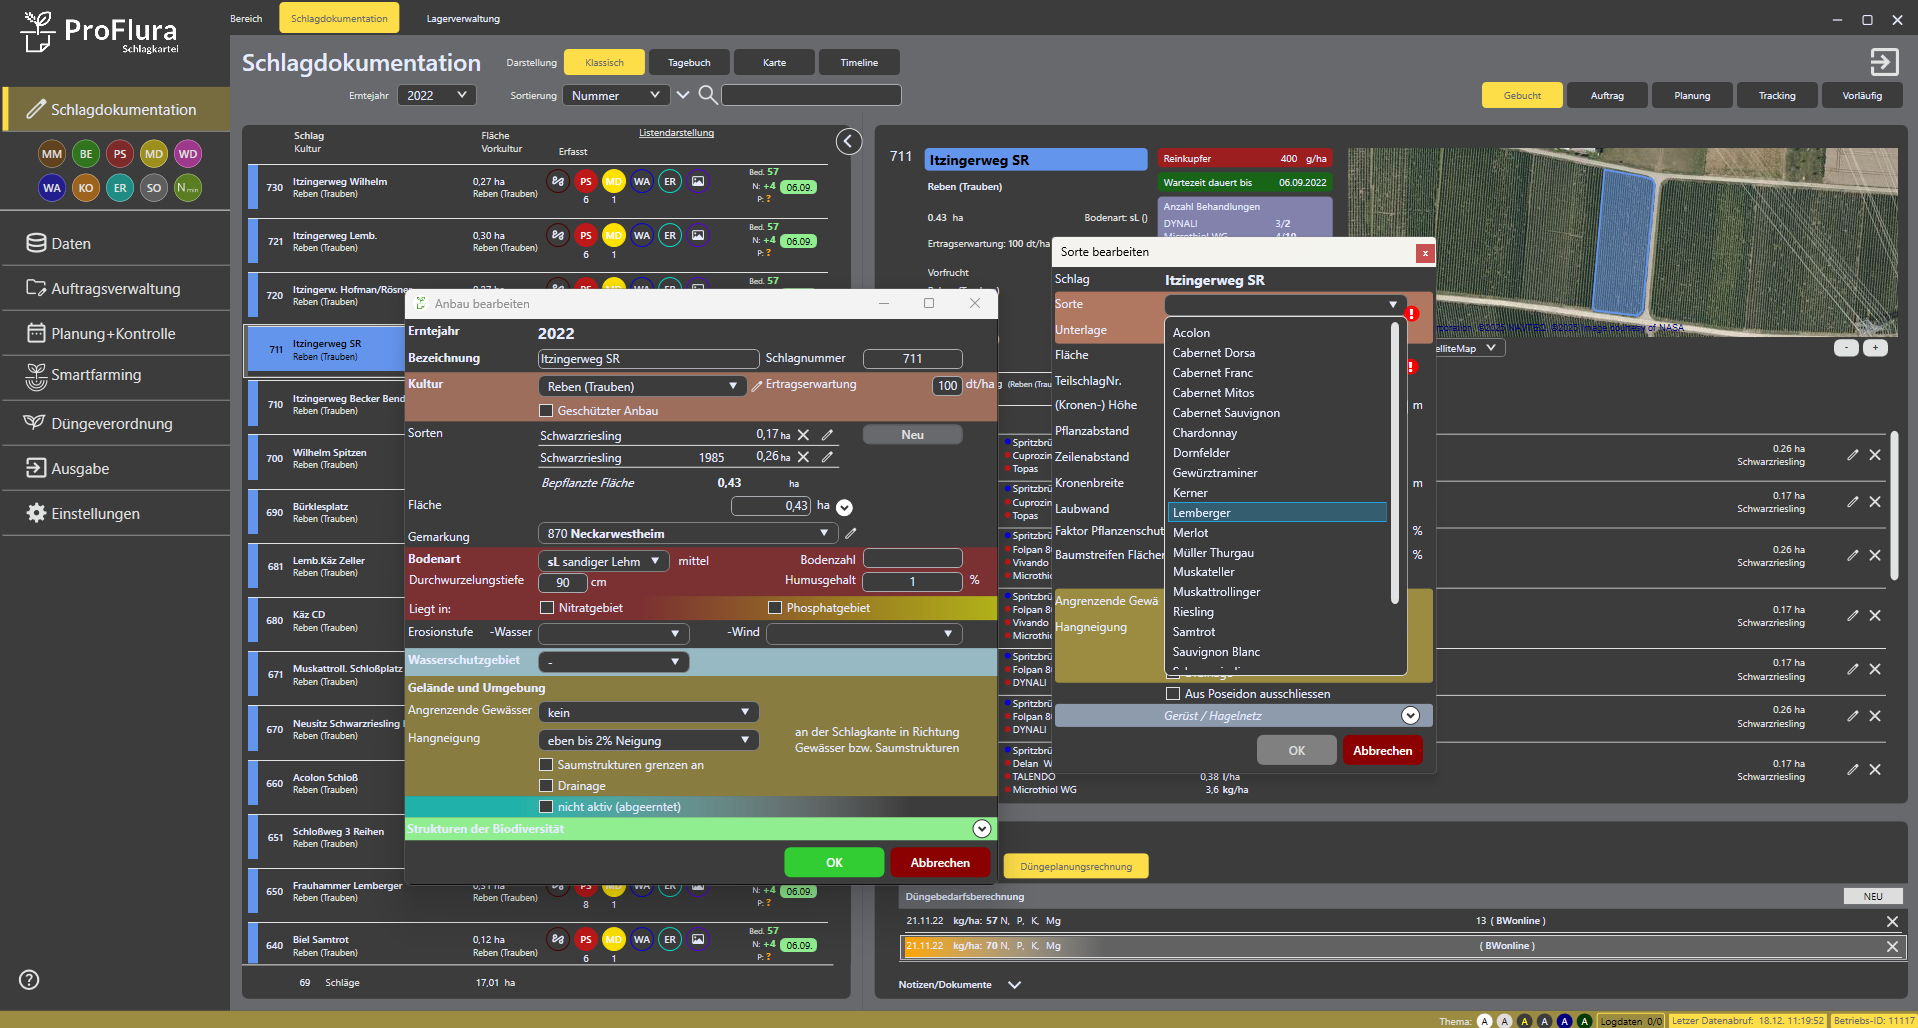This screenshot has width=1918, height=1028.
Task: Click the help question mark icon
Action: point(29,980)
